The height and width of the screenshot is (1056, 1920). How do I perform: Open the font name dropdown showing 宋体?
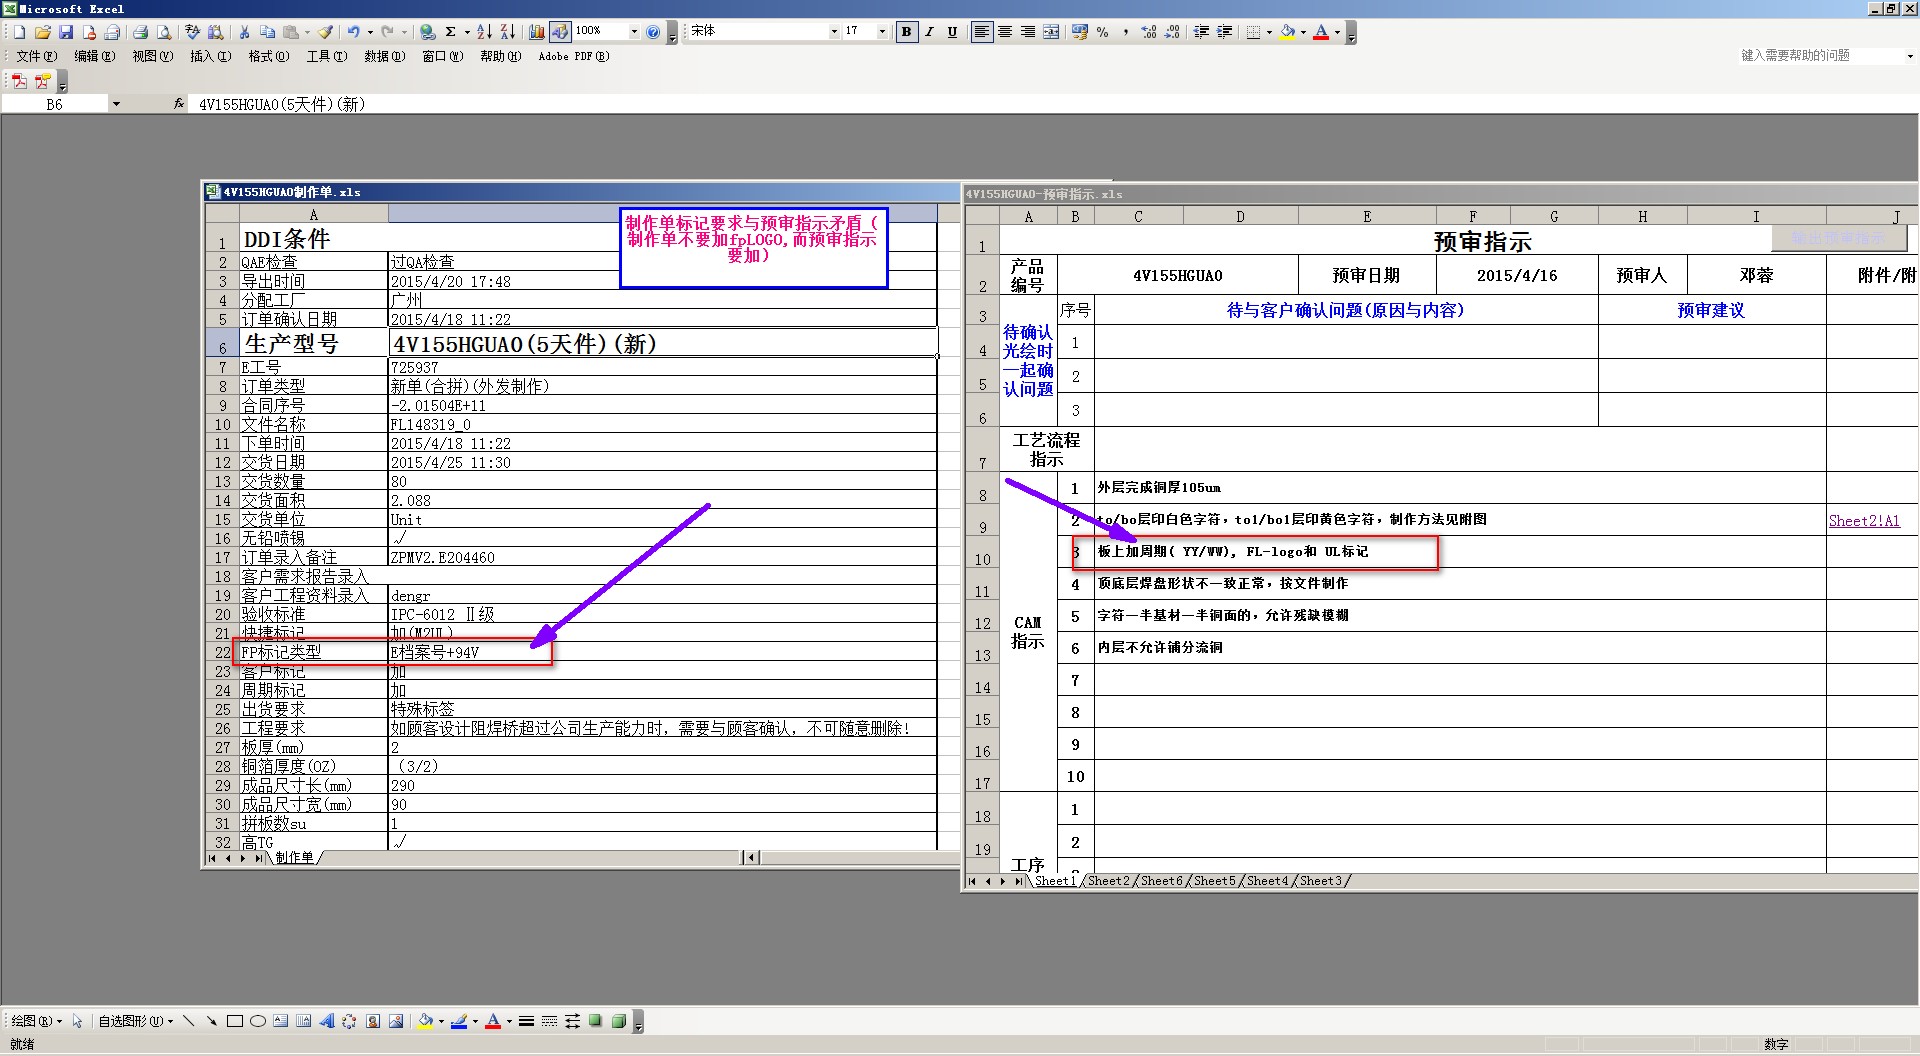(834, 32)
